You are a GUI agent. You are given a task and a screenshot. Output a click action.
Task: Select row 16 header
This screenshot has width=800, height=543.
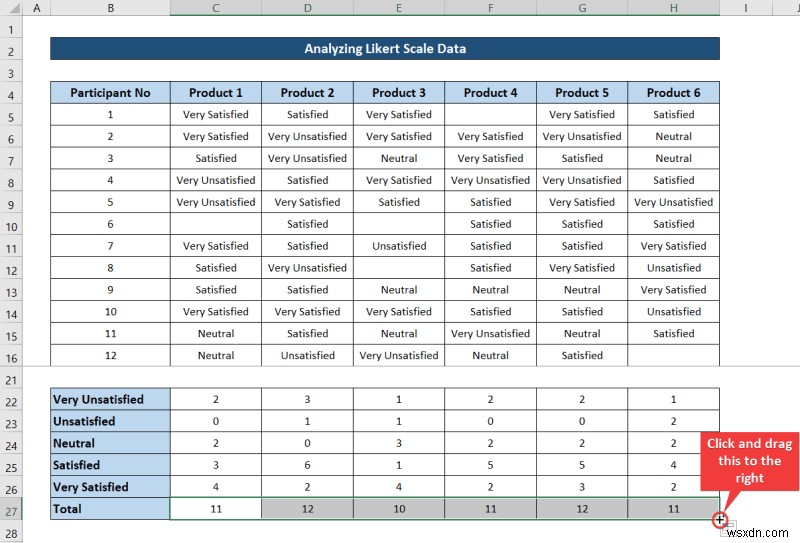tap(11, 358)
